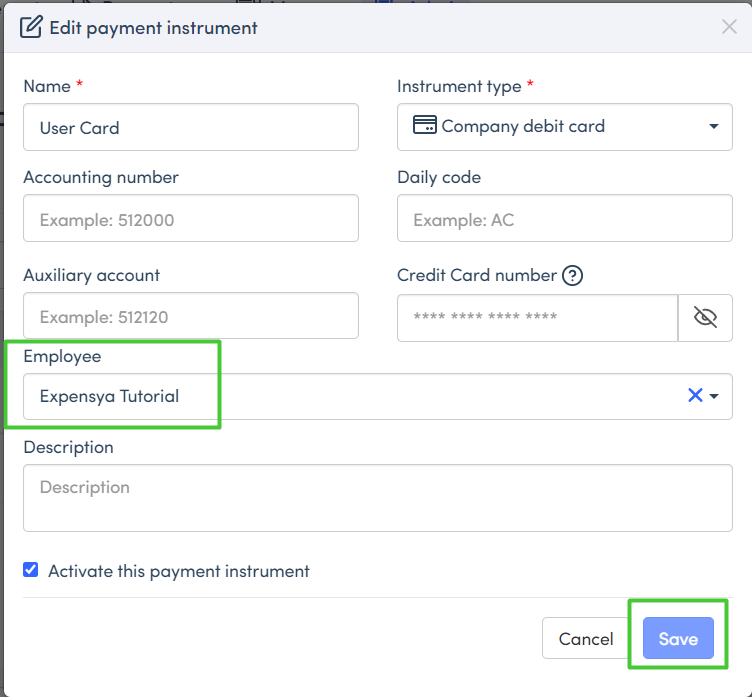Close the Edit payment instrument dialog
752x697 pixels.
click(x=729, y=27)
